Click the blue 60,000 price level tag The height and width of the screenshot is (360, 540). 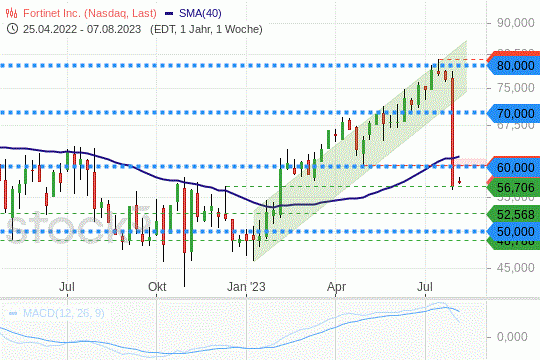click(x=514, y=167)
